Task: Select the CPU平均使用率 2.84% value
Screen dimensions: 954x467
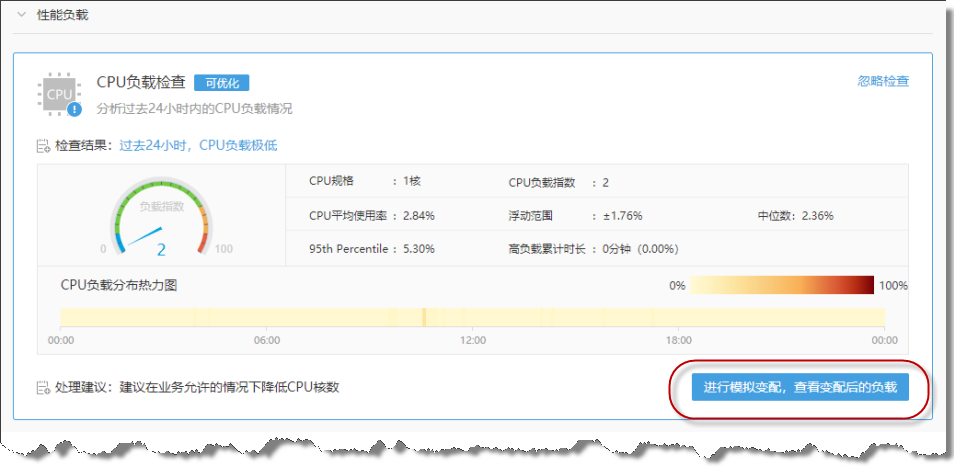Action: (x=418, y=216)
